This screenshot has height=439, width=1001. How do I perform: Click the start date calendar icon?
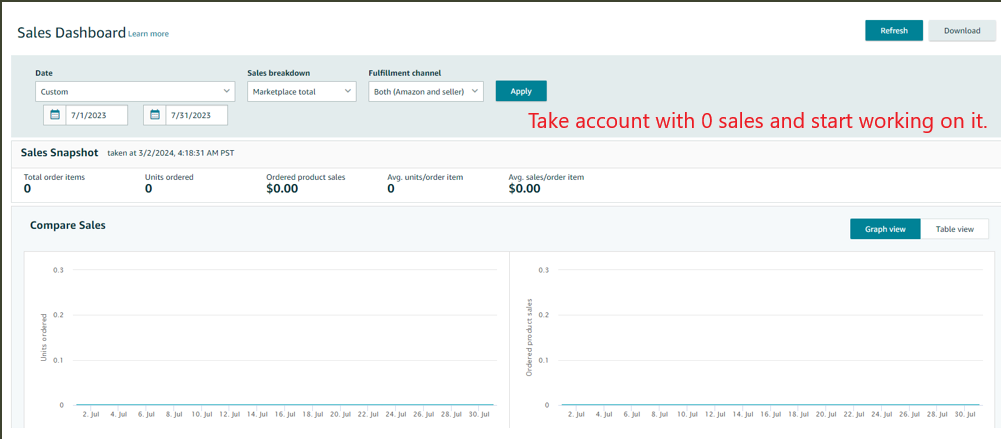(x=55, y=116)
